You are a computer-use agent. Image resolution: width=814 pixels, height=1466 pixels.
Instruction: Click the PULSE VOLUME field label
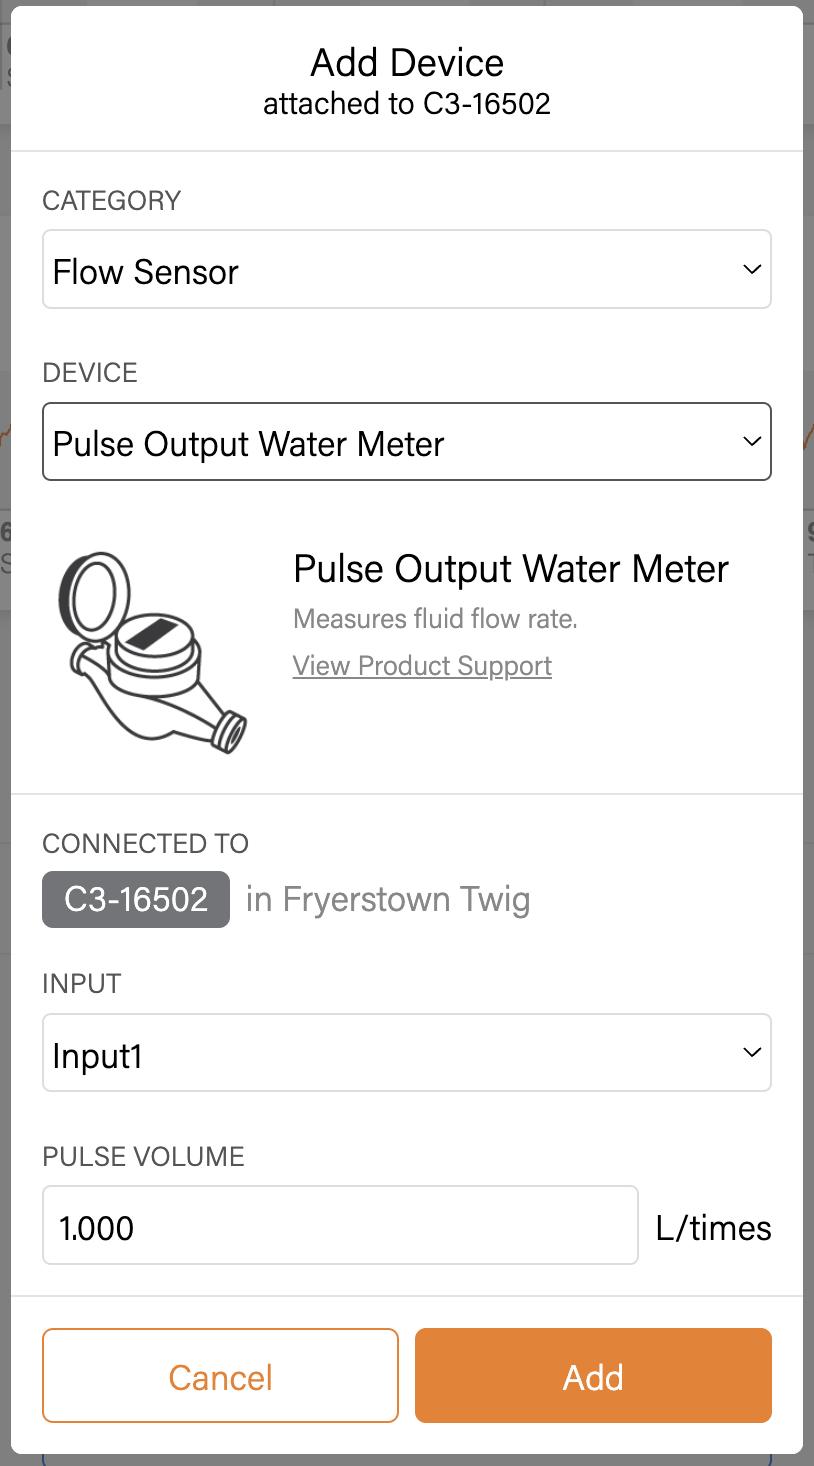143,1157
